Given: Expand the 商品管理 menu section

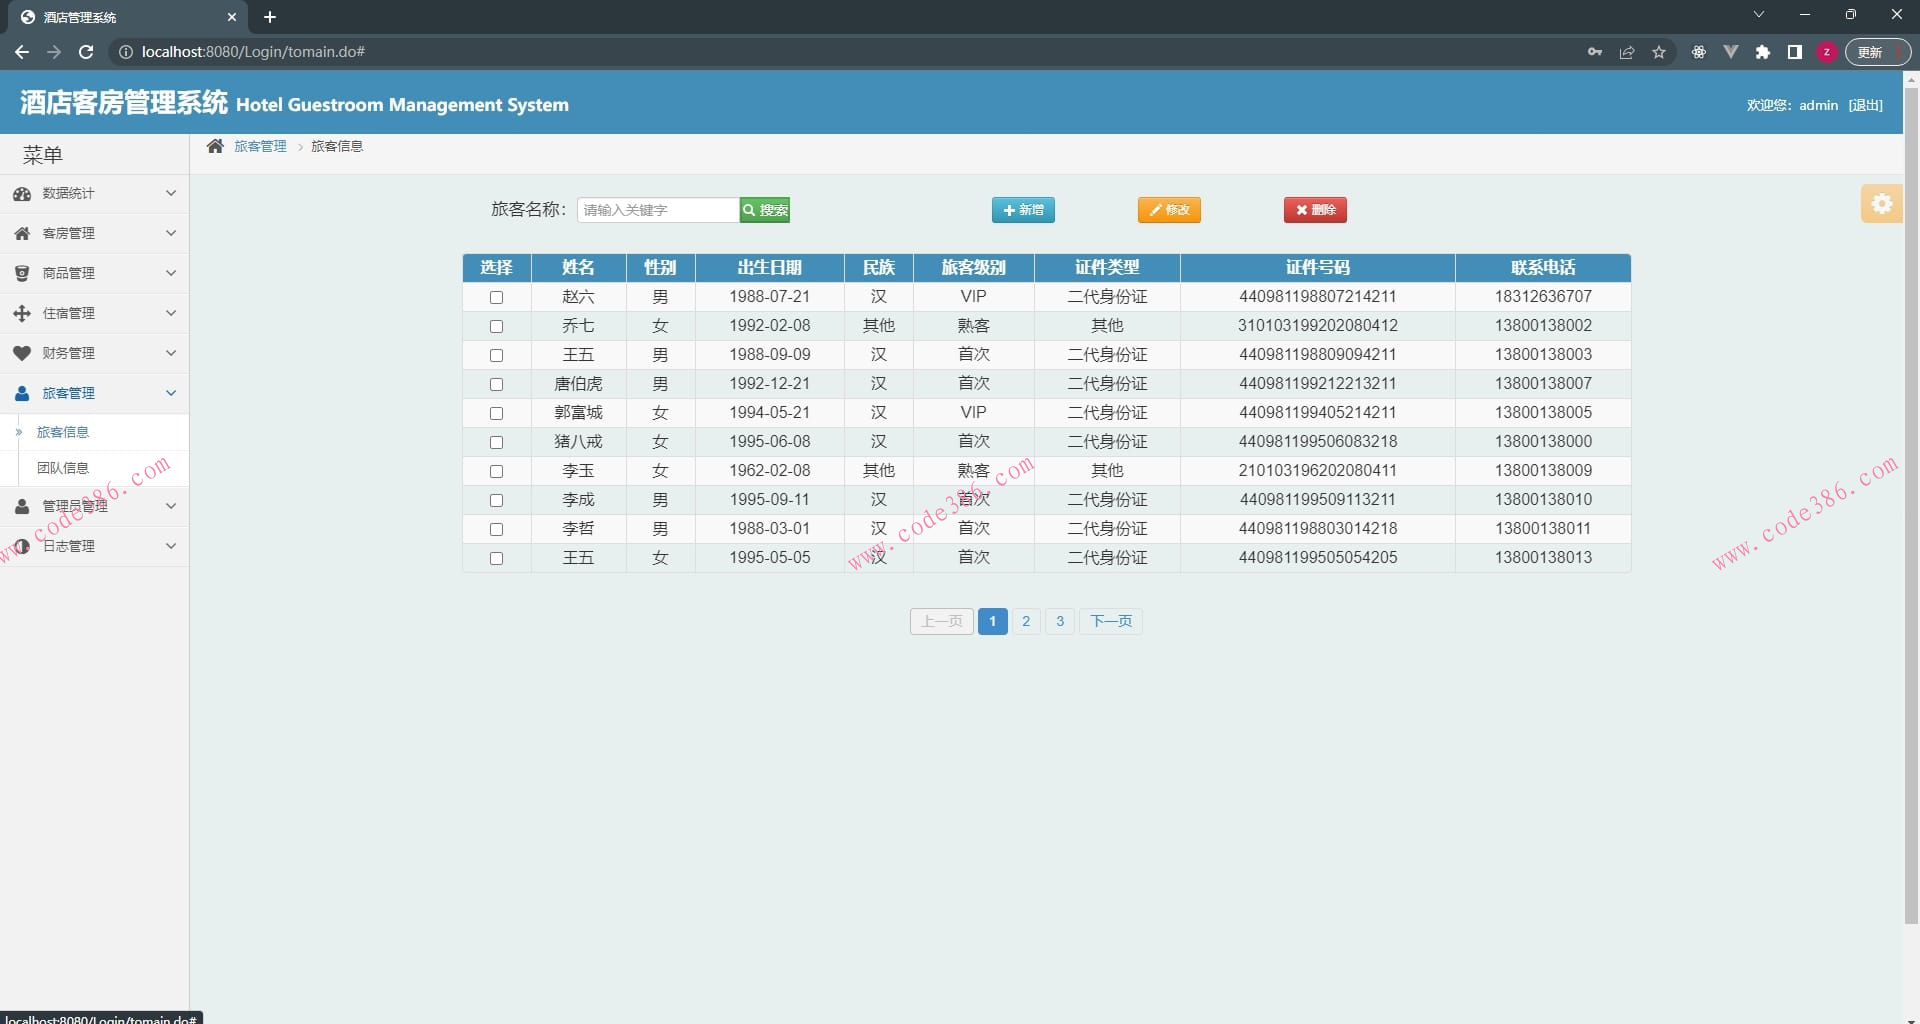Looking at the screenshot, I should tap(94, 273).
